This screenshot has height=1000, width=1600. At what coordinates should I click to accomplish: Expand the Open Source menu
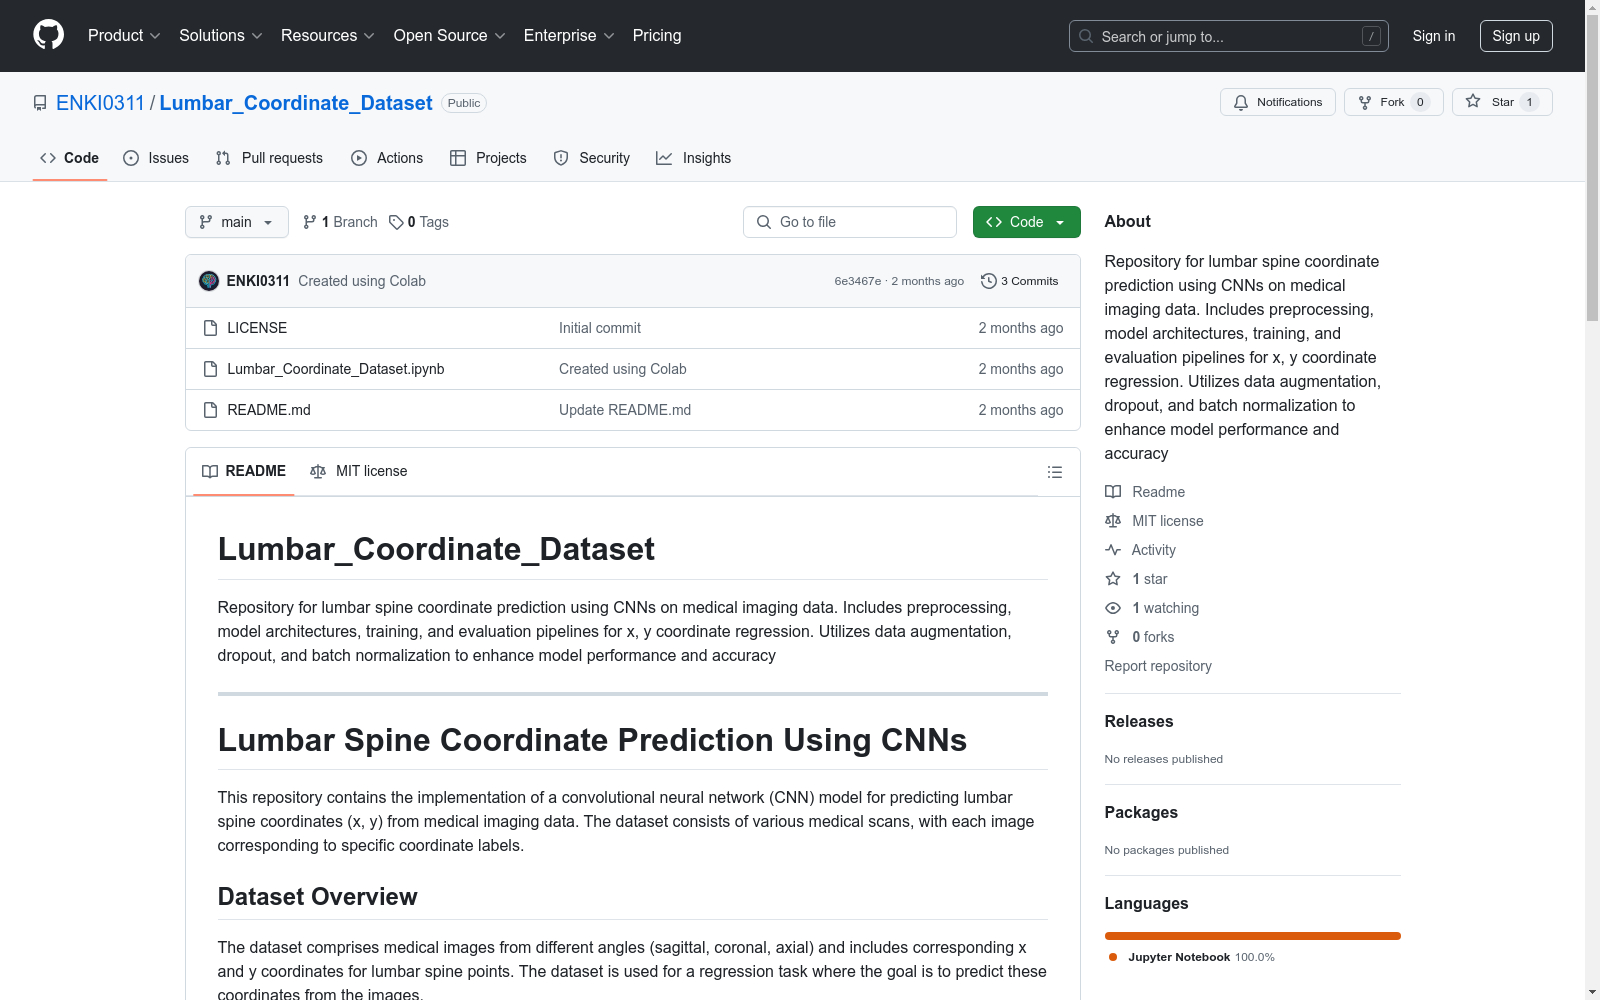click(450, 35)
